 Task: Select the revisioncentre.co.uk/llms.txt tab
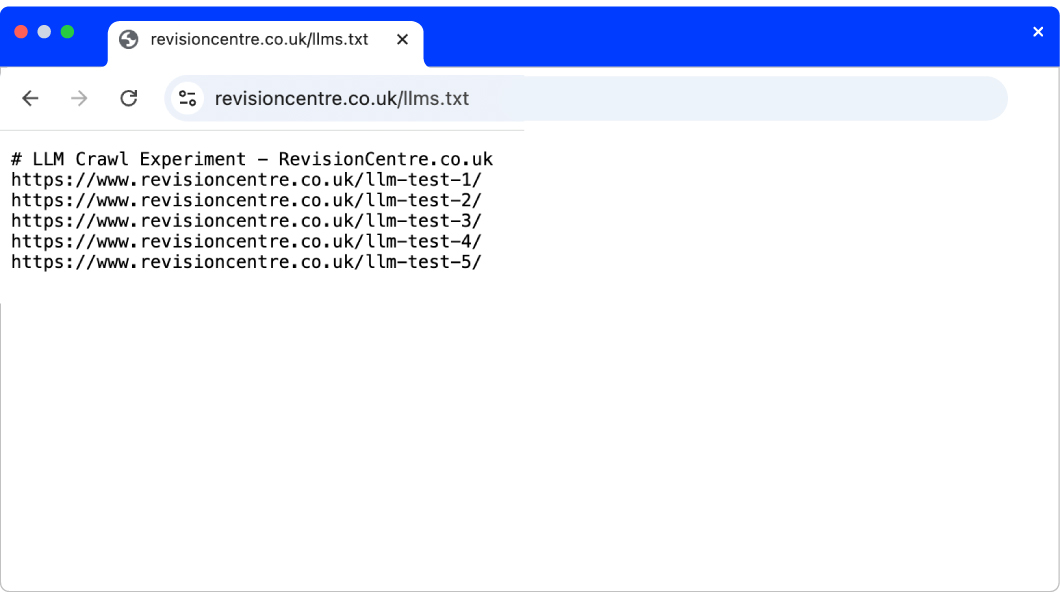coord(260,40)
